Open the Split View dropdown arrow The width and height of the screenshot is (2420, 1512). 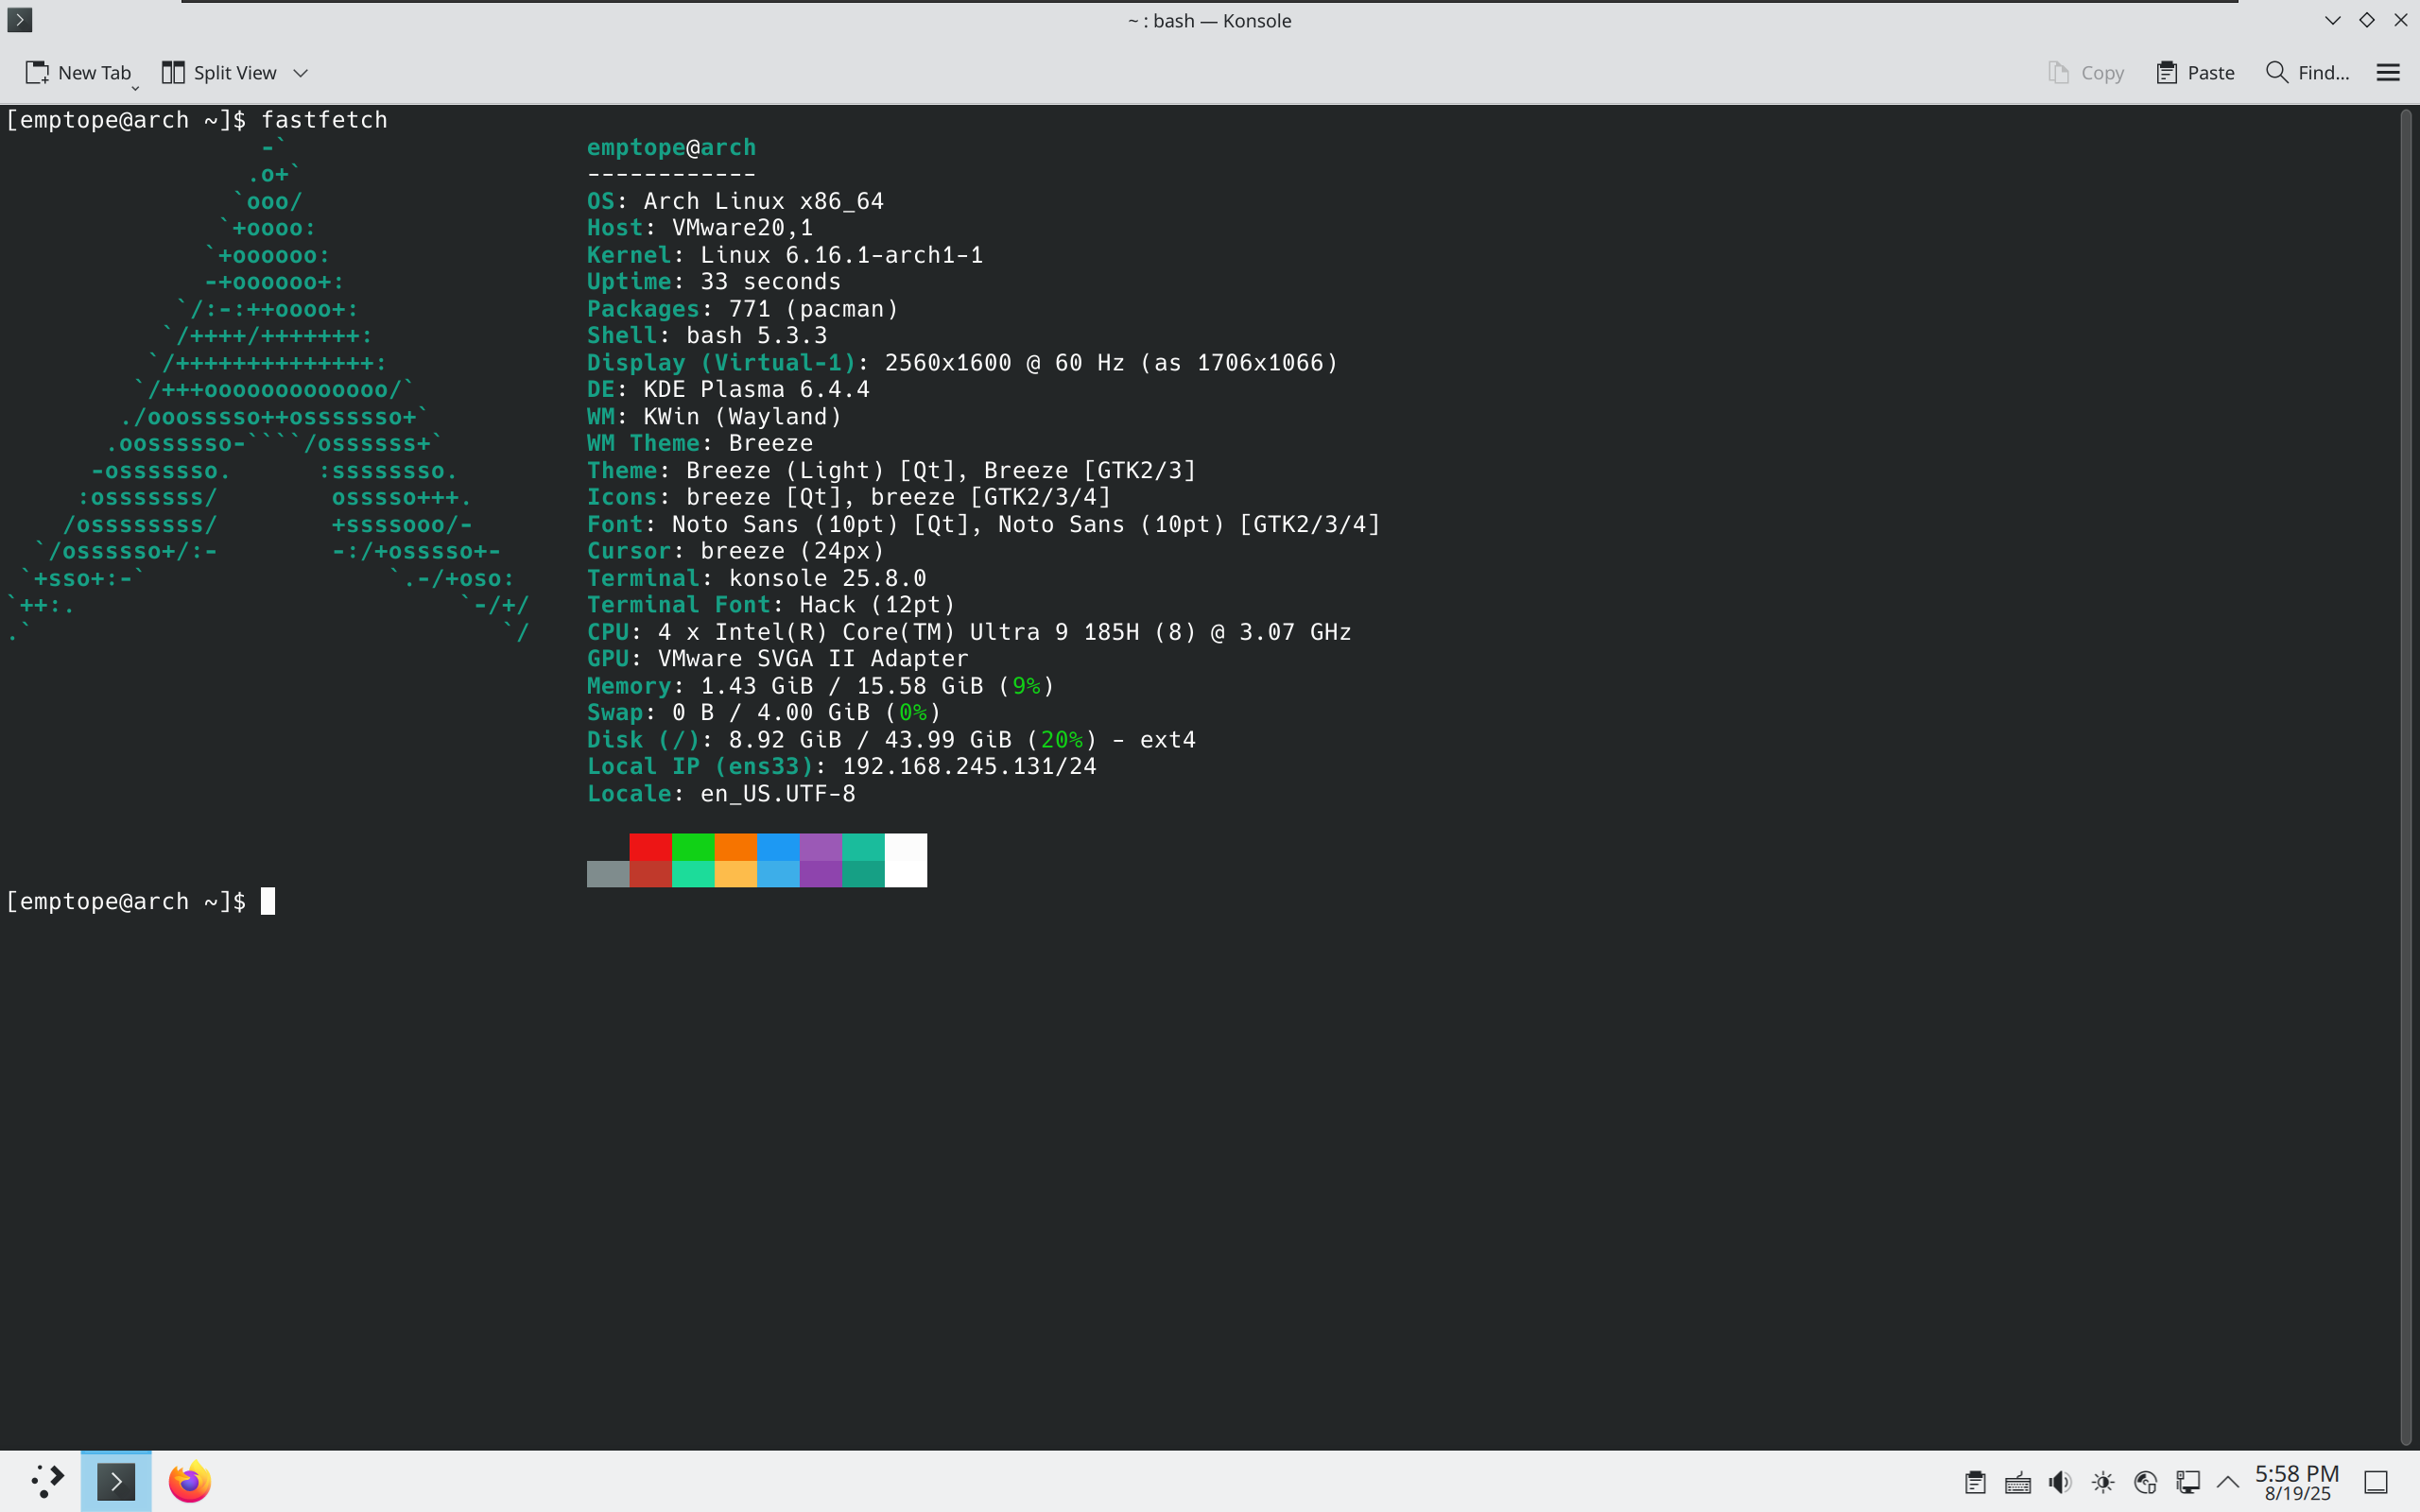coord(300,72)
